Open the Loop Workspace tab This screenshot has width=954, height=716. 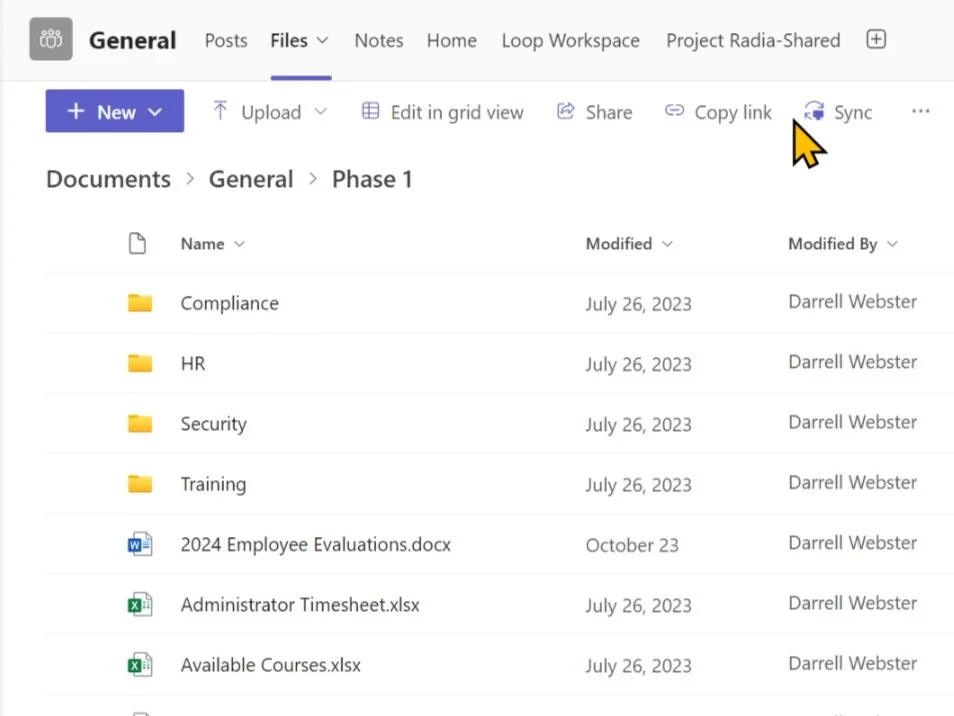click(570, 40)
